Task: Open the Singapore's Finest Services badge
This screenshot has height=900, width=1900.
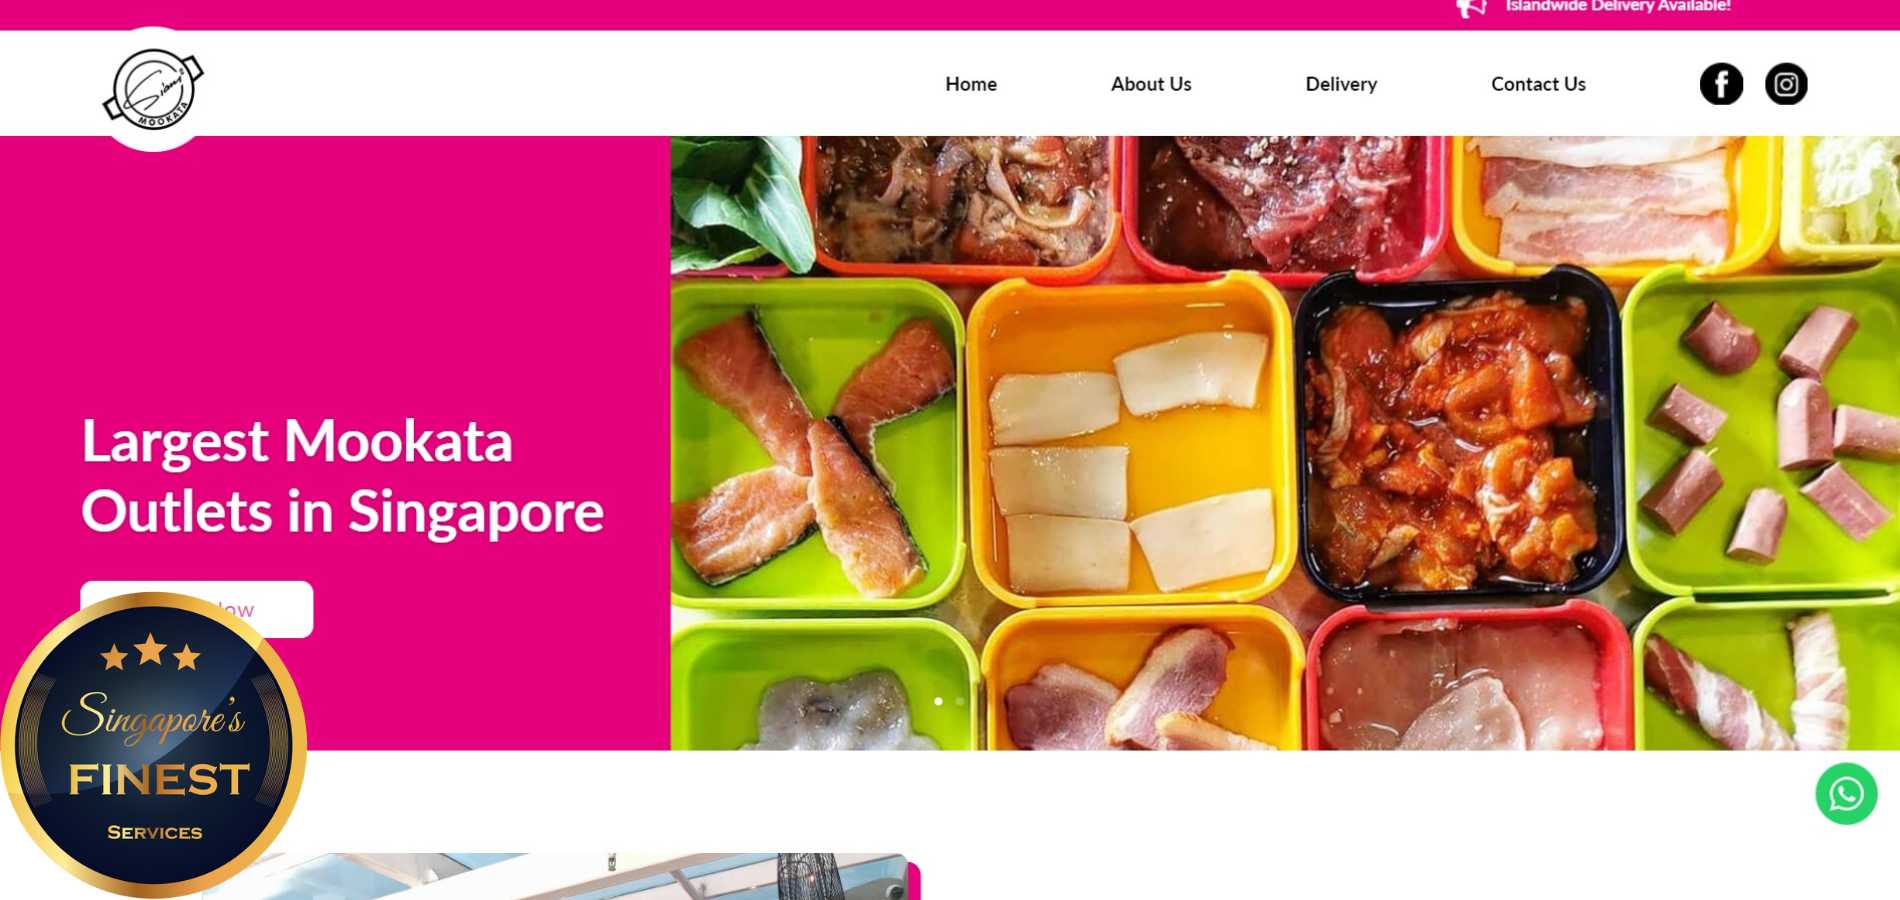Action: click(153, 745)
